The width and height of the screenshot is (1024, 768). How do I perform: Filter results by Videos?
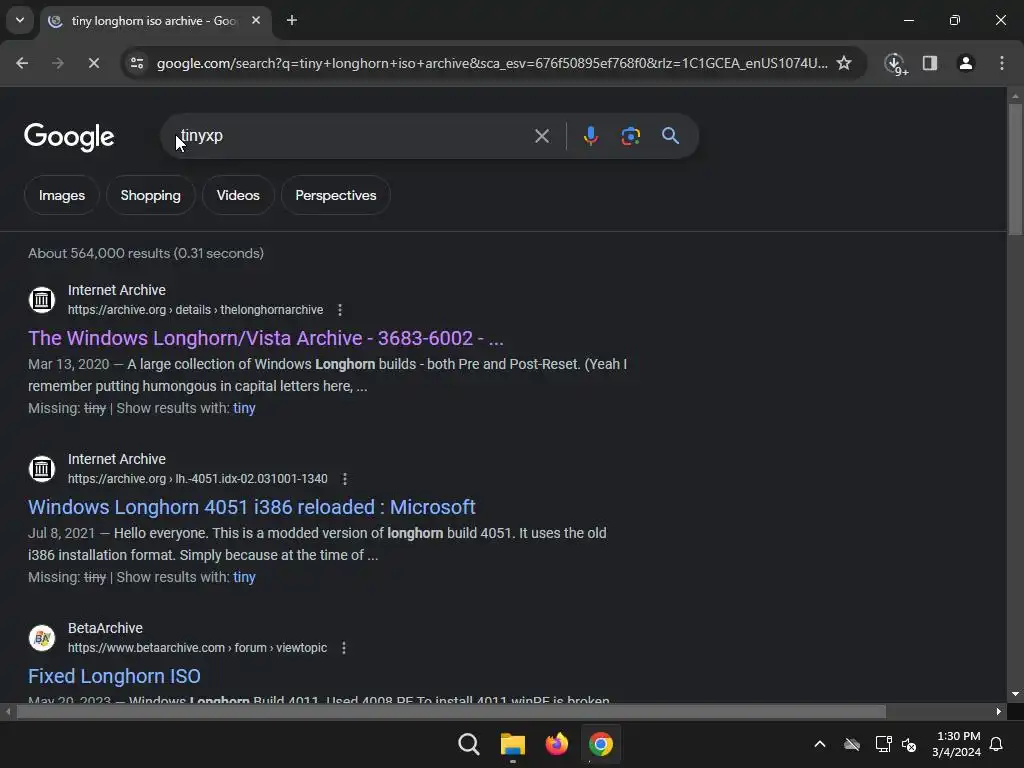click(x=238, y=195)
